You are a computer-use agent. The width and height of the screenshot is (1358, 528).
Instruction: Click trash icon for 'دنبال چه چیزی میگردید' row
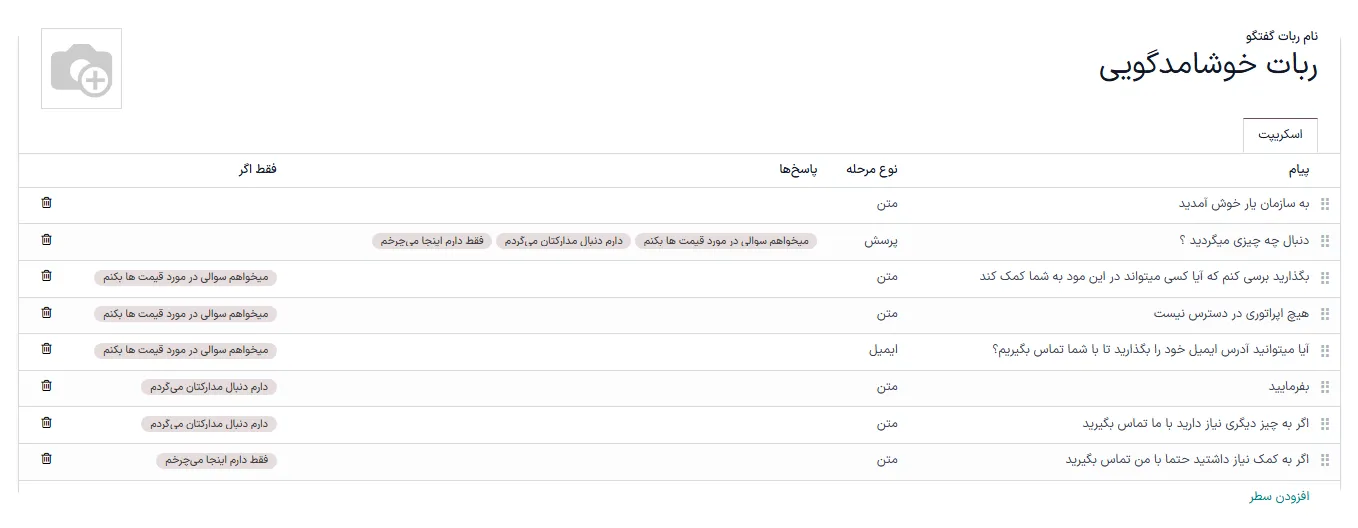[46, 240]
